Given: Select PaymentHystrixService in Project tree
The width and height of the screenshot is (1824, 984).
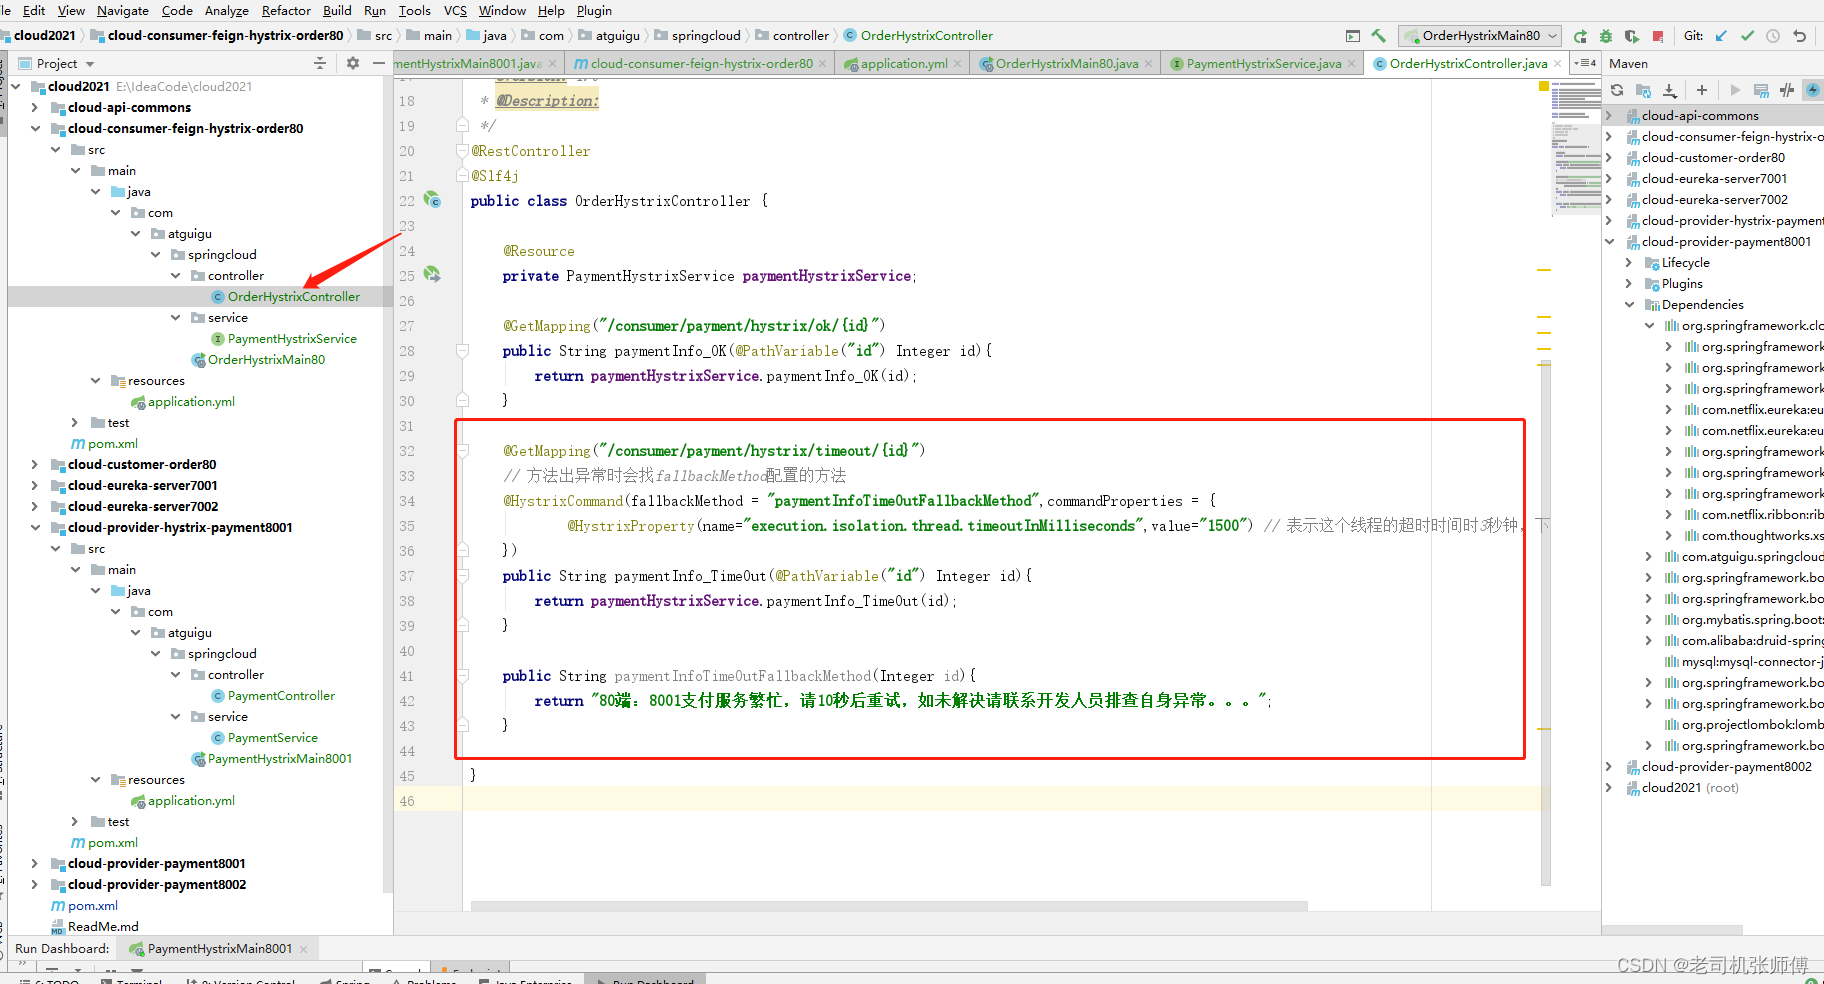Looking at the screenshot, I should pyautogui.click(x=292, y=338).
